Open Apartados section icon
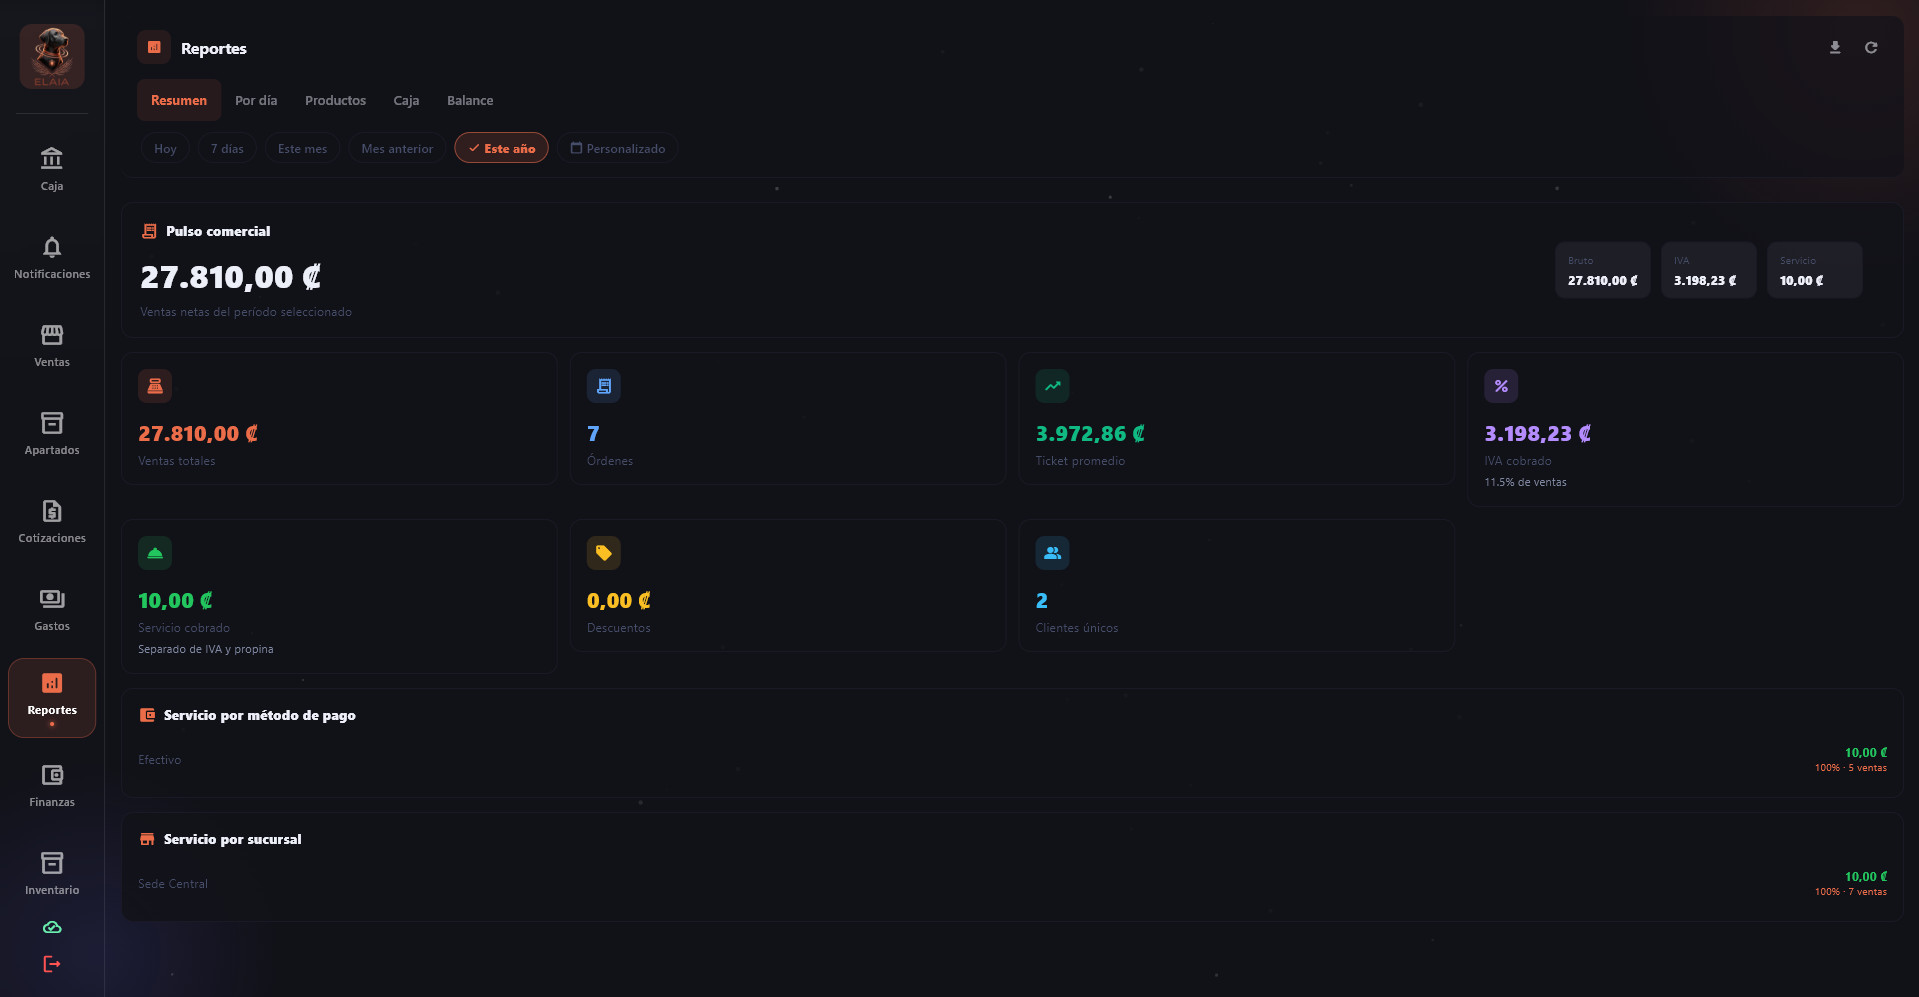 [x=52, y=422]
